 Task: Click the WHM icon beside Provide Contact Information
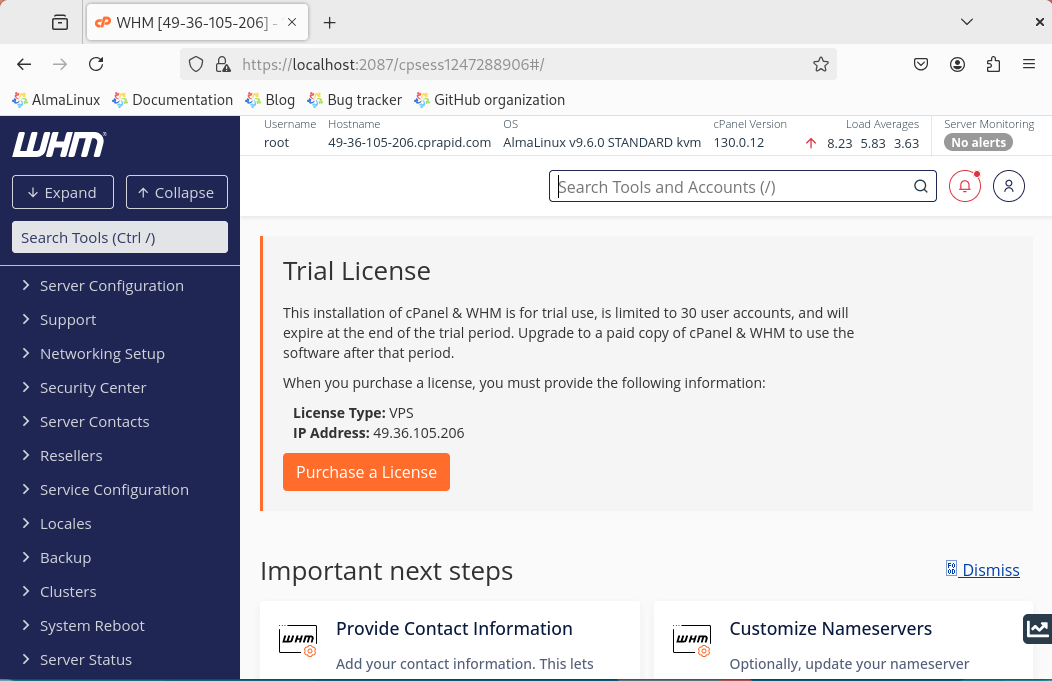pos(297,640)
